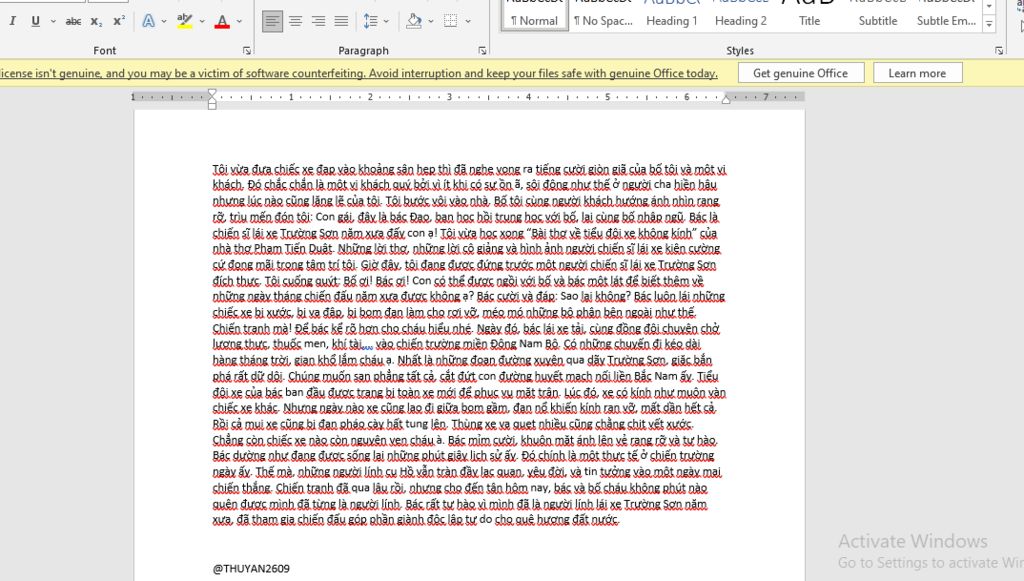Viewport: 1024px width, 581px height.
Task: Open Text Effects and Typography
Action: point(149,21)
